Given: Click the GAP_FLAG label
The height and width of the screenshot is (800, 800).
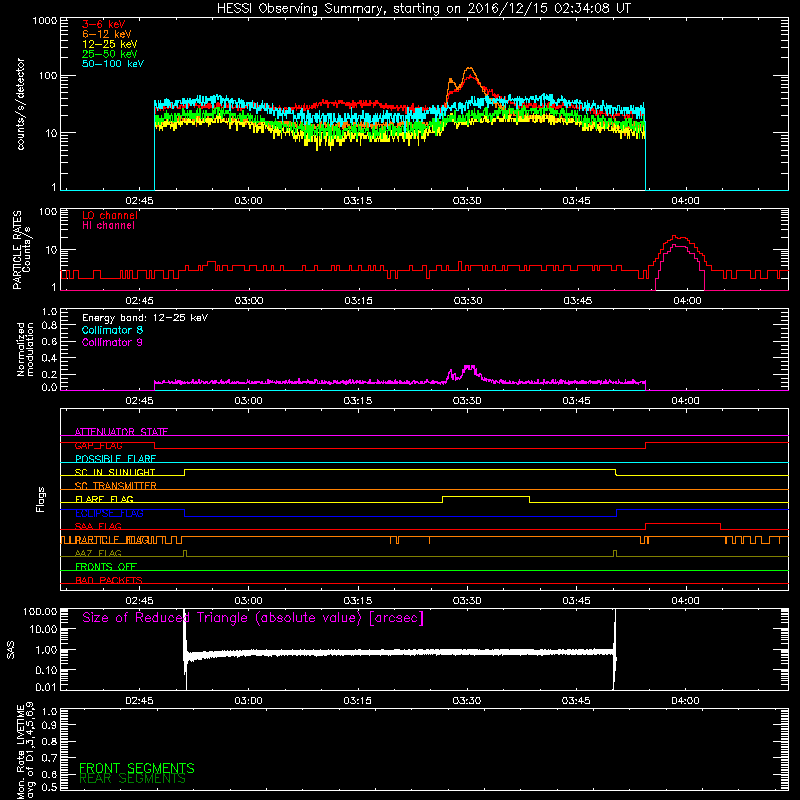Looking at the screenshot, I should coord(98,445).
